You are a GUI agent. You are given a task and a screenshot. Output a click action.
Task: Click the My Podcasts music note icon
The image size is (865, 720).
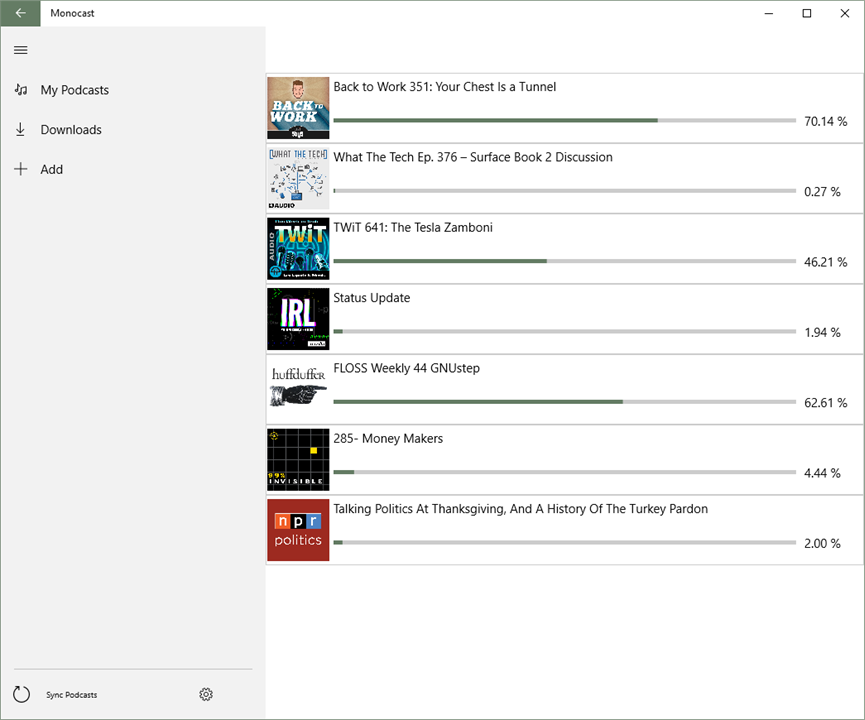20,90
